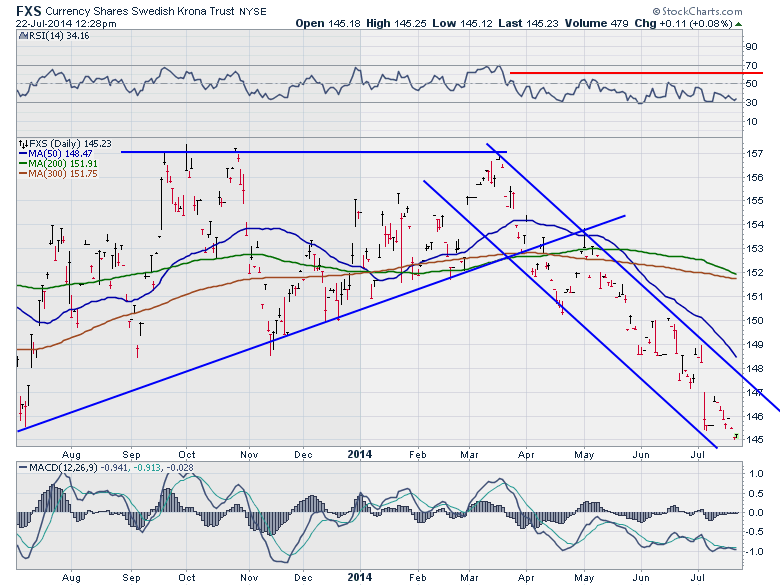
Task: Click the Aug label under the price chart
Action: point(71,454)
